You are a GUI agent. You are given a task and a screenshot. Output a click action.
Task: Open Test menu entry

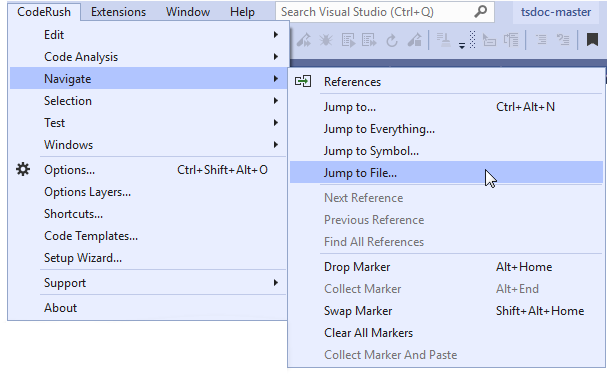tap(149, 123)
